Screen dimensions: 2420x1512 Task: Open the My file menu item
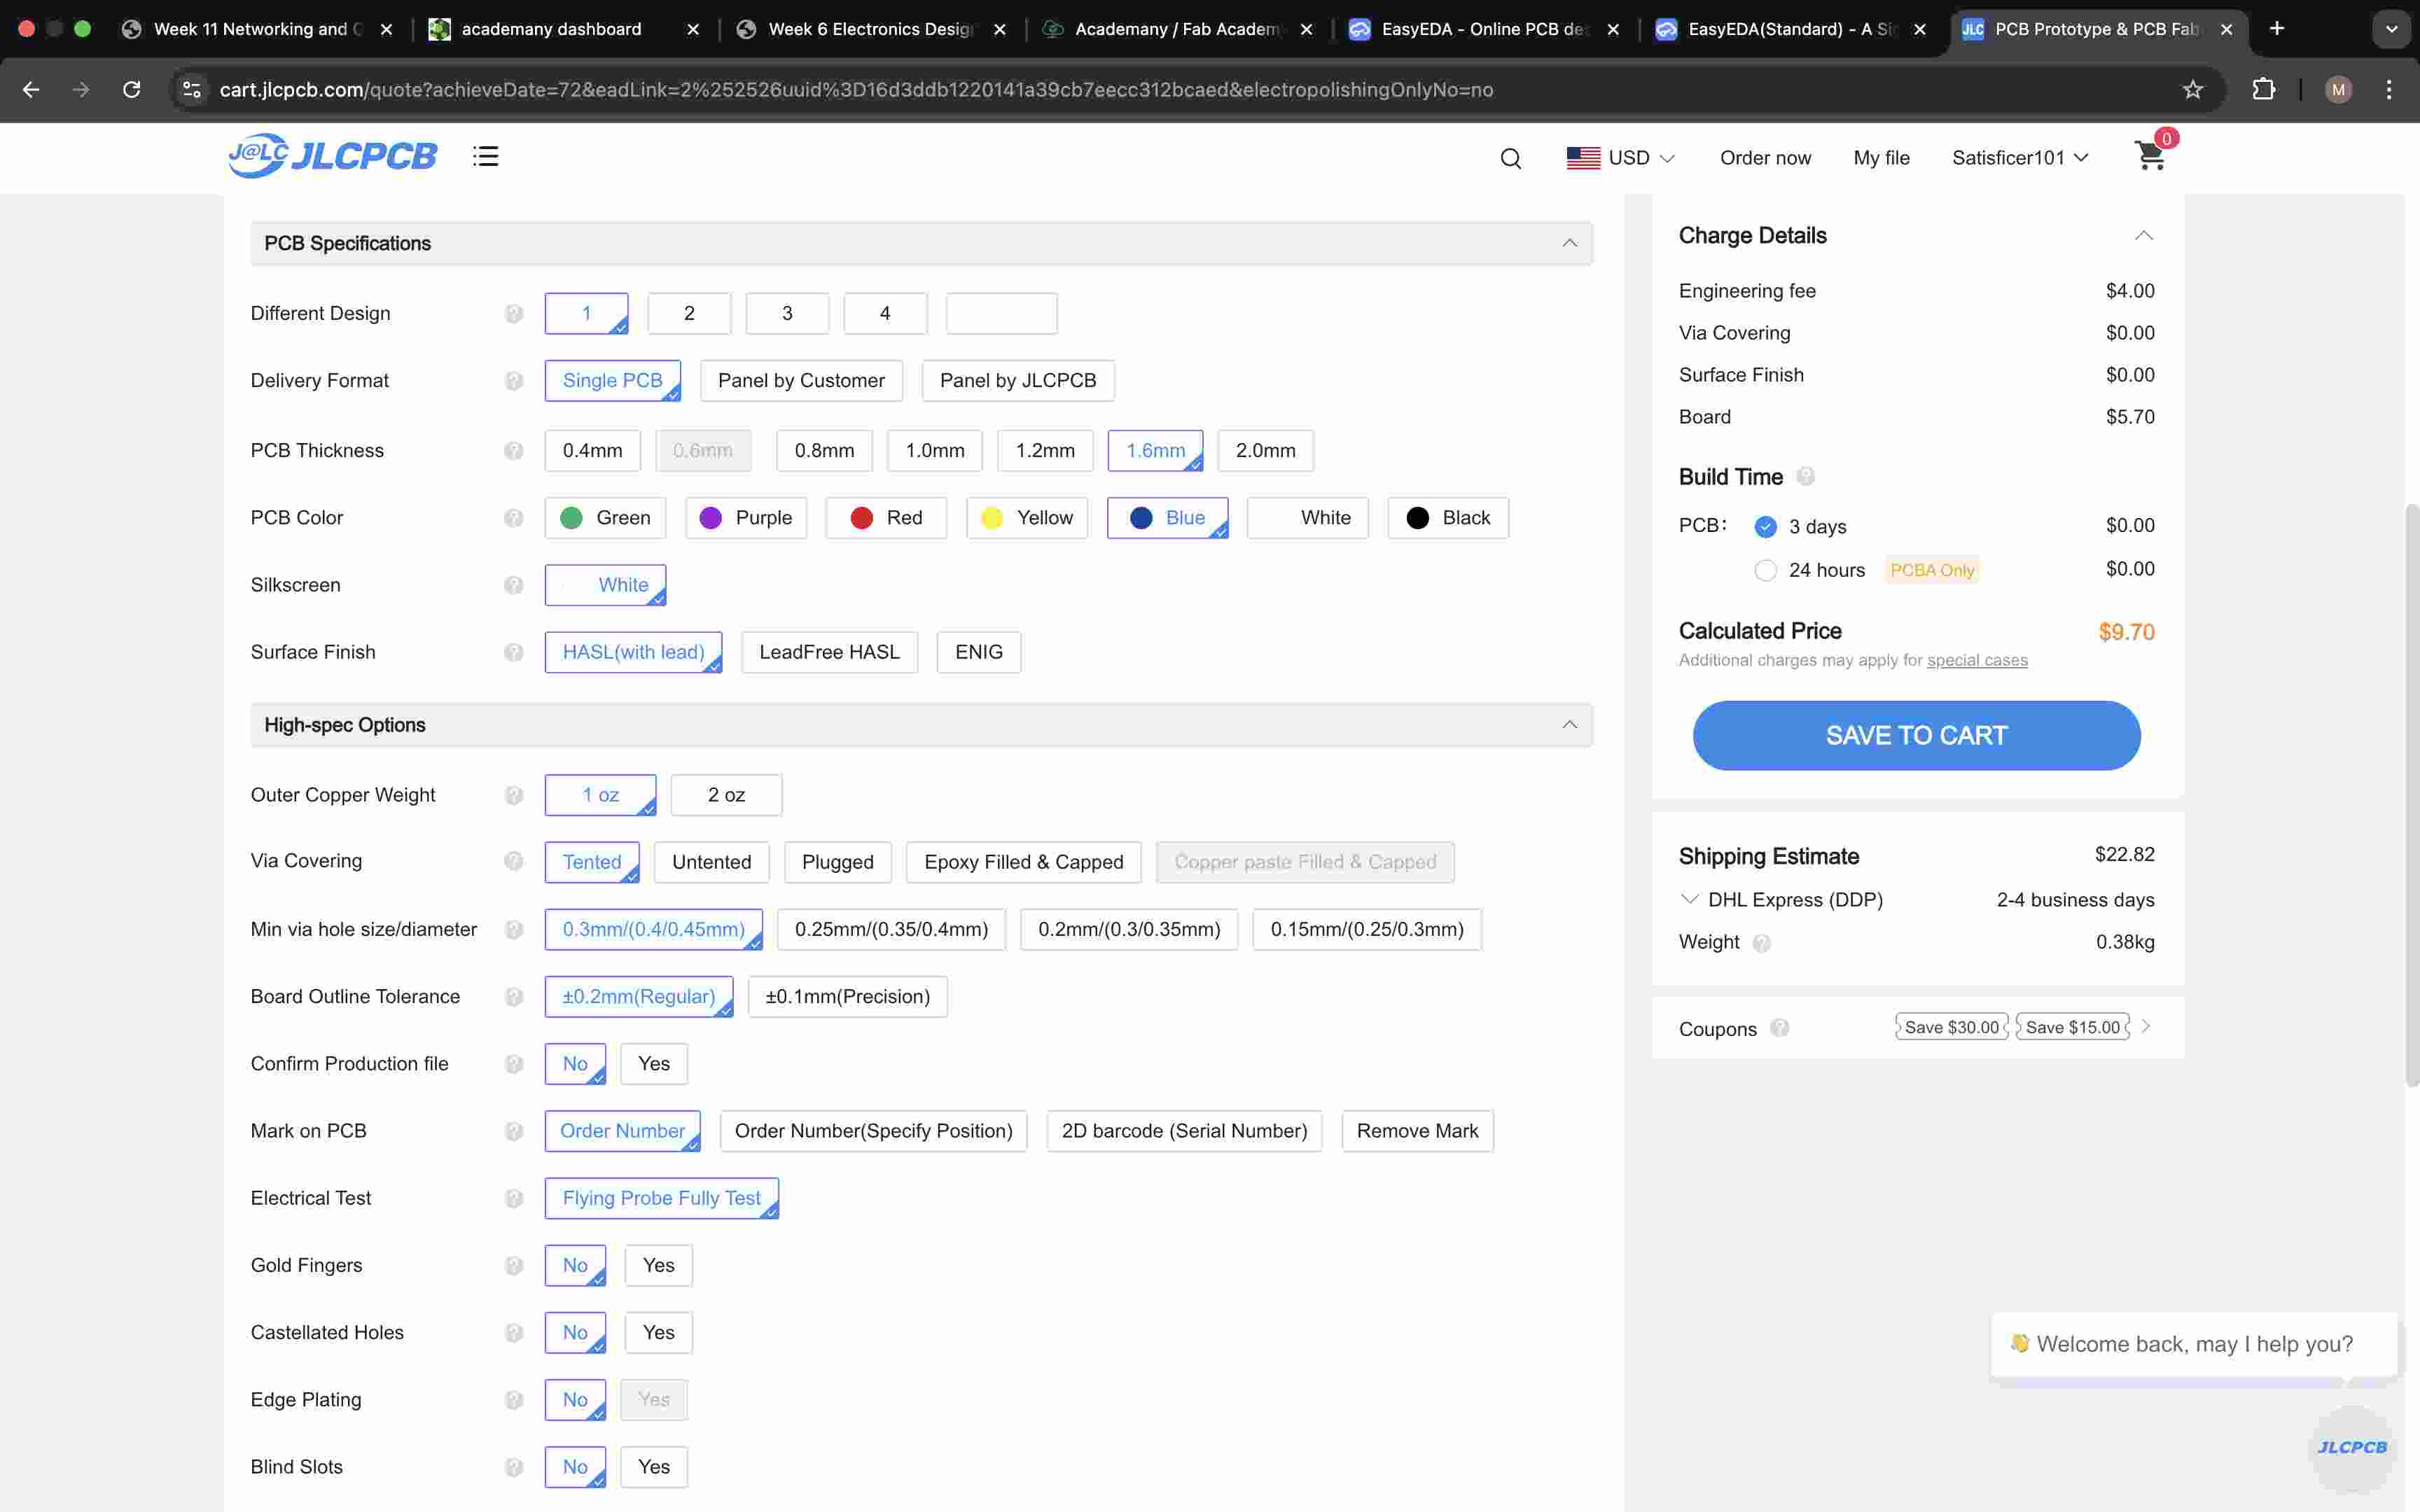[1881, 158]
